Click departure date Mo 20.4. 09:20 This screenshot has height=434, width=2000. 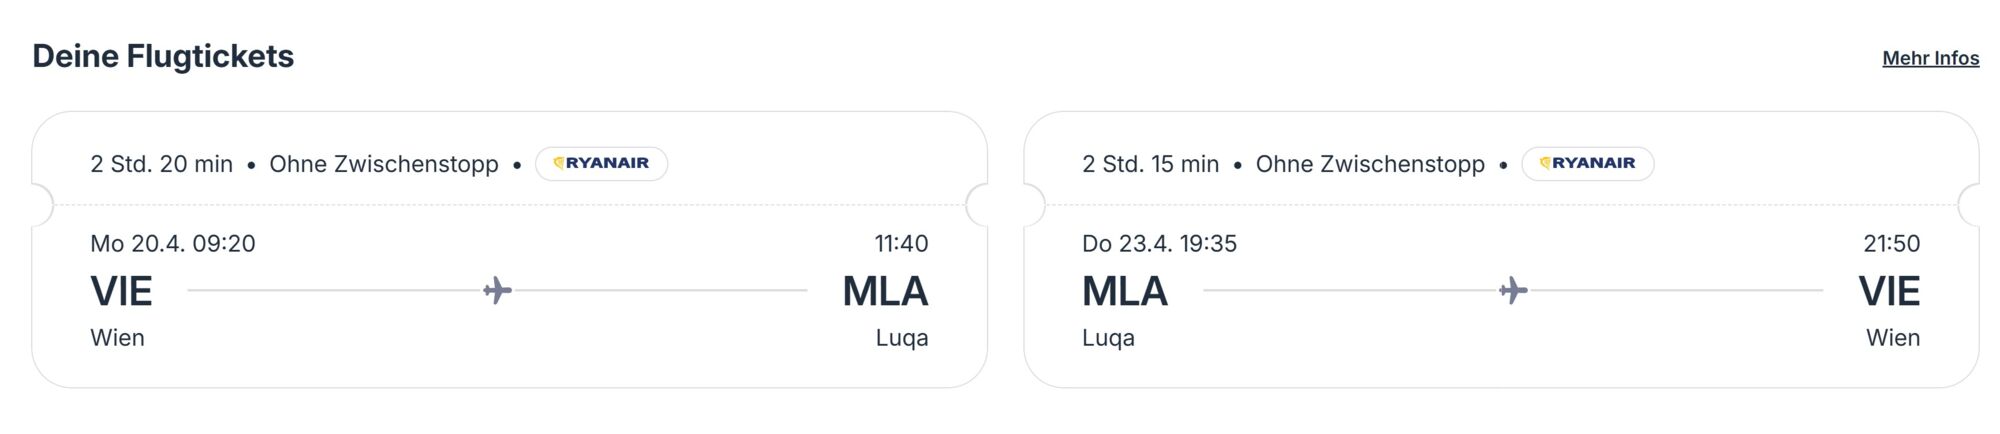pyautogui.click(x=173, y=243)
